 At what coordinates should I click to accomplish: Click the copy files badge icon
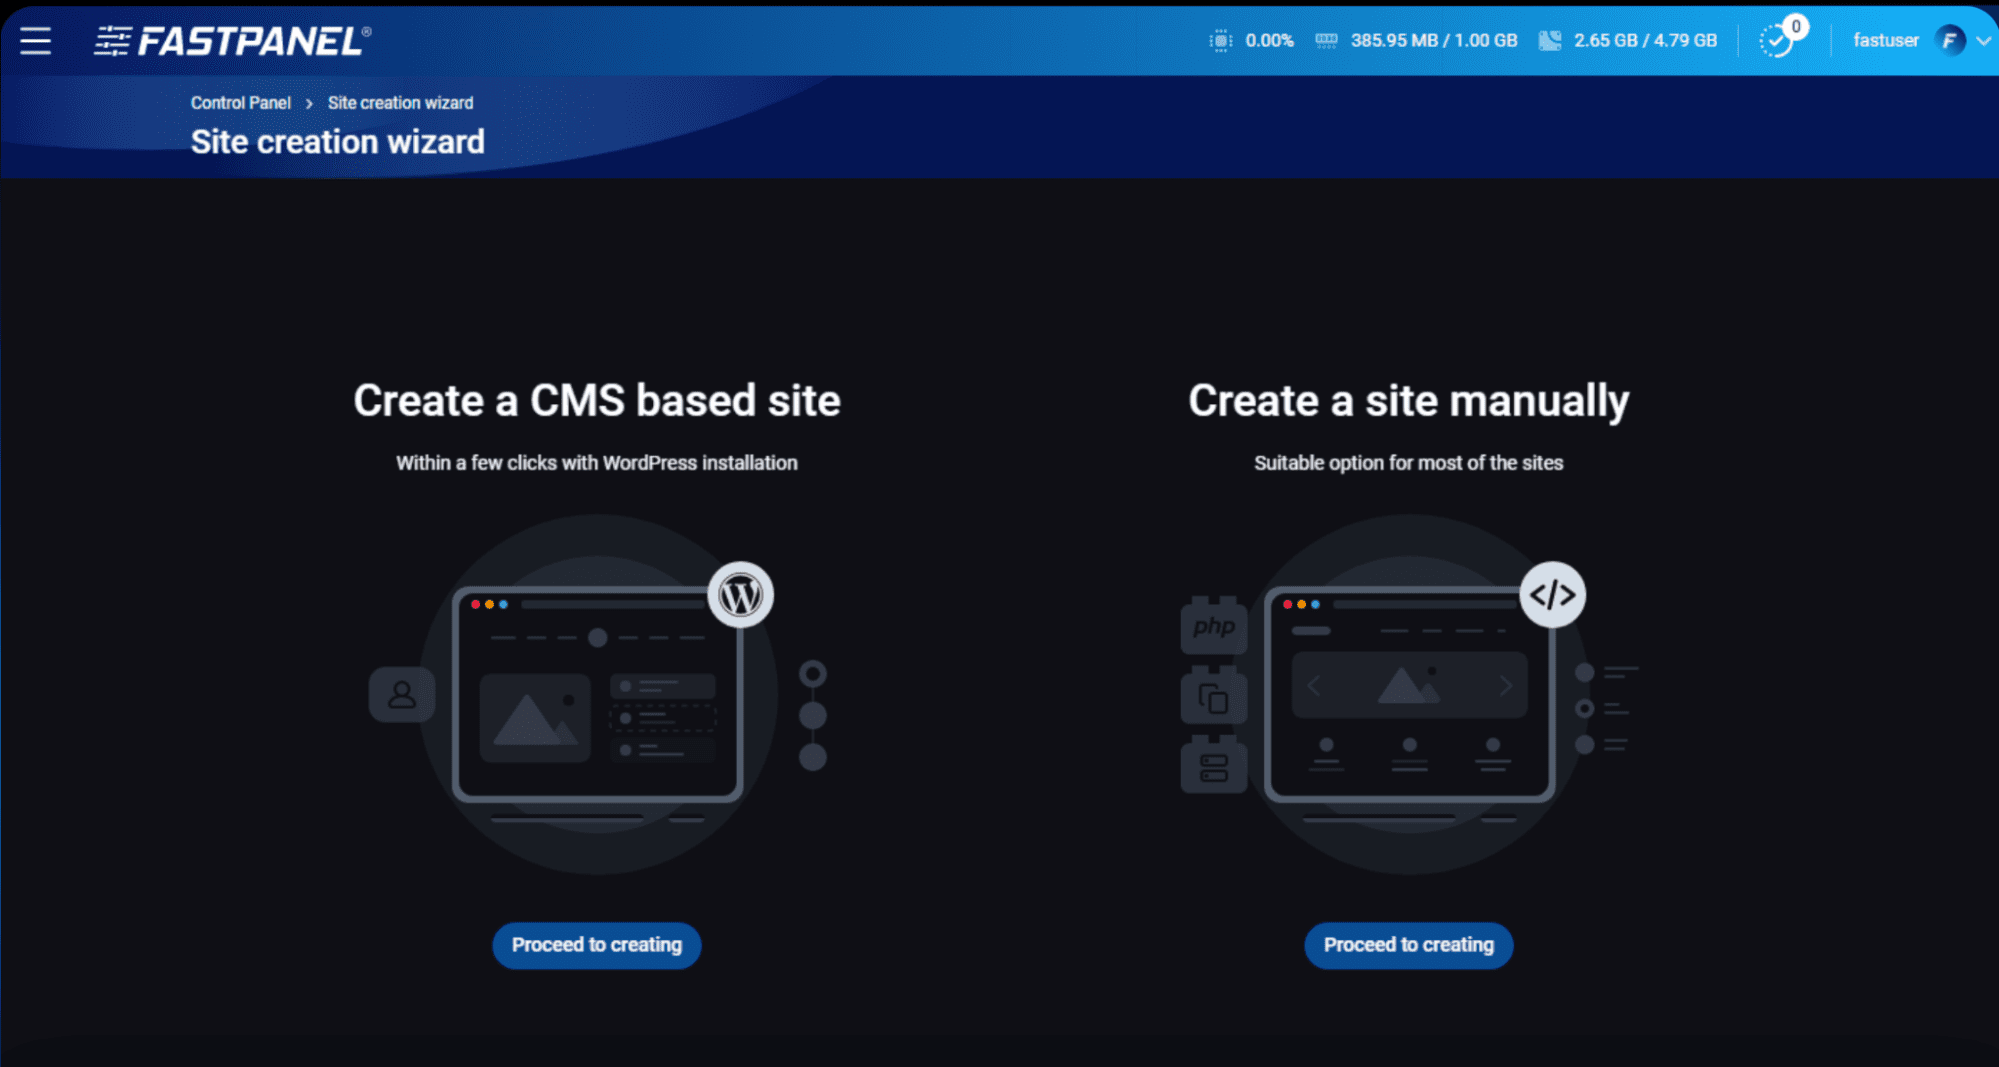pos(1214,697)
